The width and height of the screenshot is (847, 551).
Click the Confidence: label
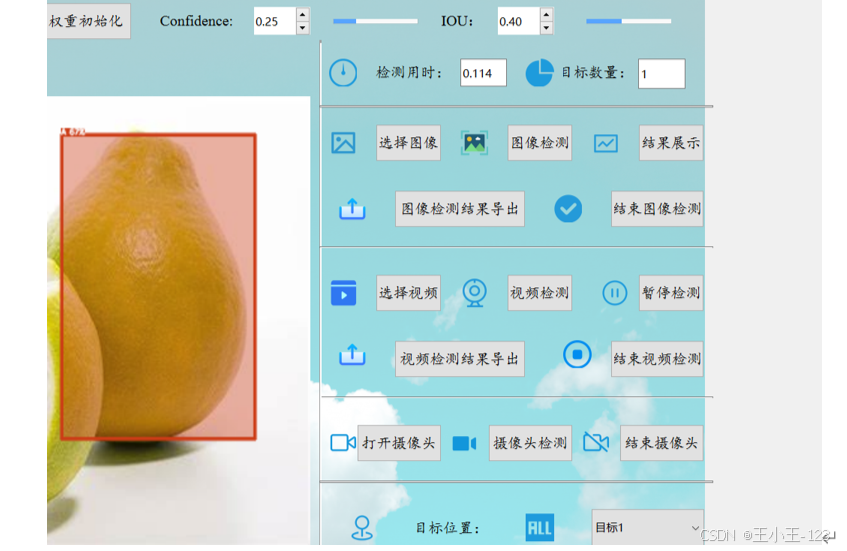click(197, 21)
